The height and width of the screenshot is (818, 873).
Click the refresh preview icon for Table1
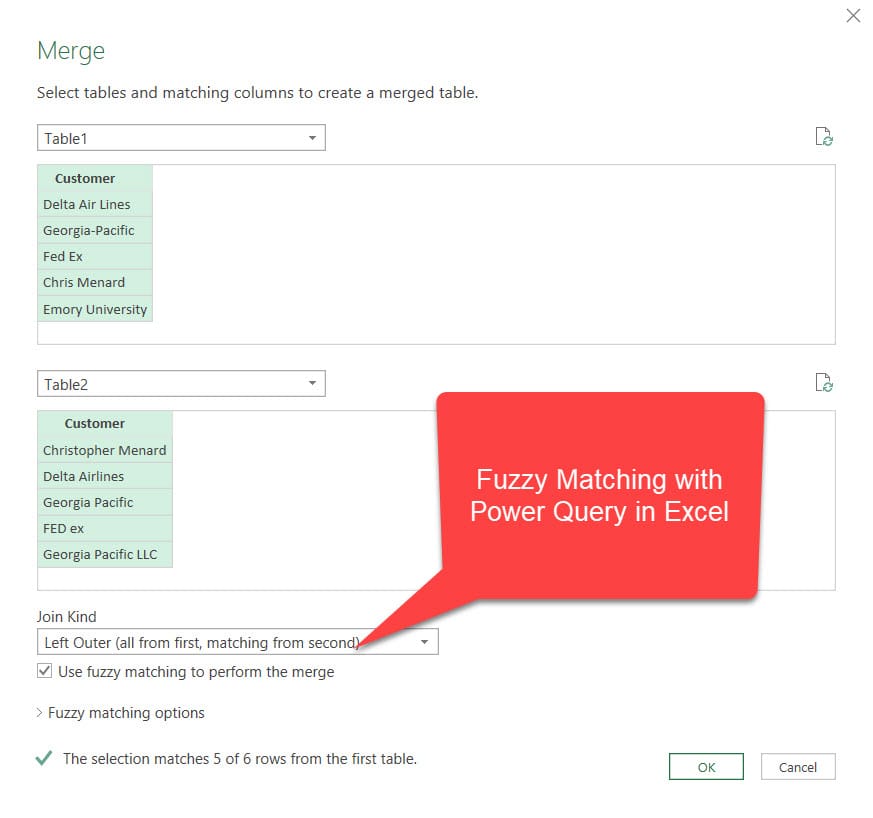click(x=824, y=137)
